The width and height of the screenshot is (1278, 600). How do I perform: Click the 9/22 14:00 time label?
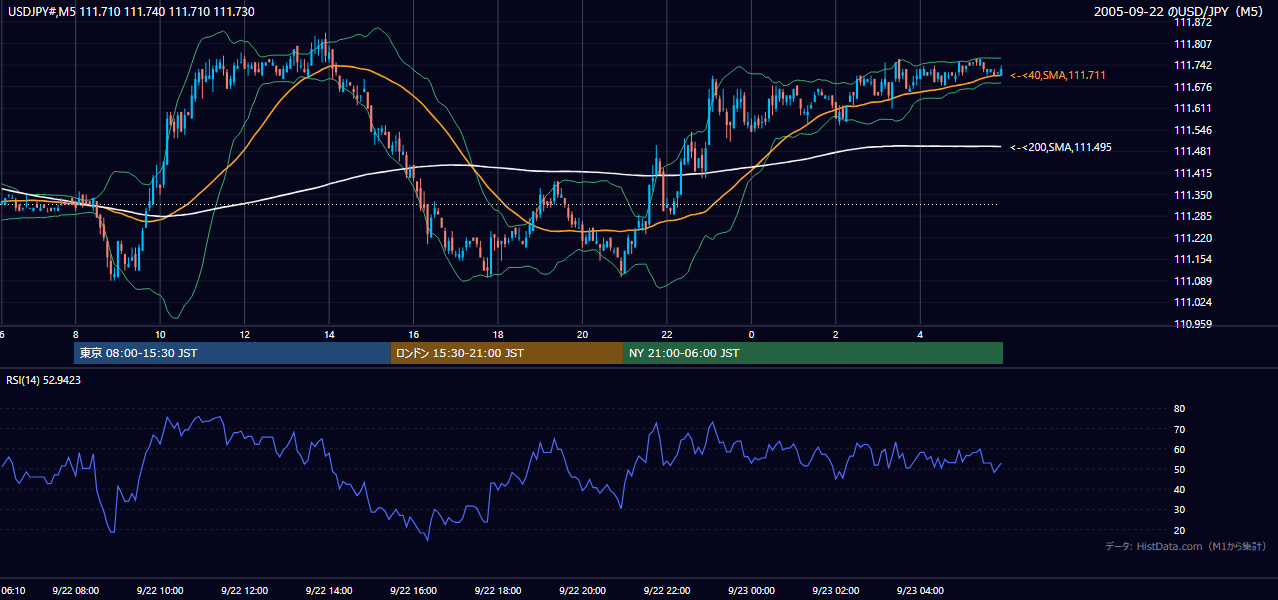click(x=329, y=591)
